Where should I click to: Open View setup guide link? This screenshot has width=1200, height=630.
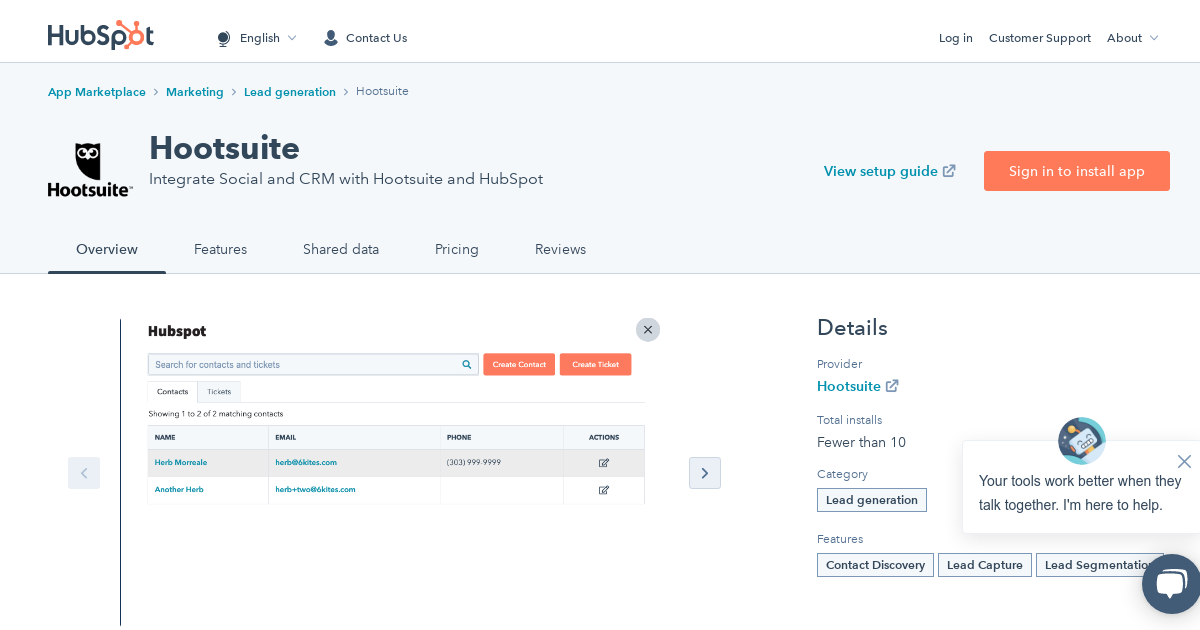[881, 171]
